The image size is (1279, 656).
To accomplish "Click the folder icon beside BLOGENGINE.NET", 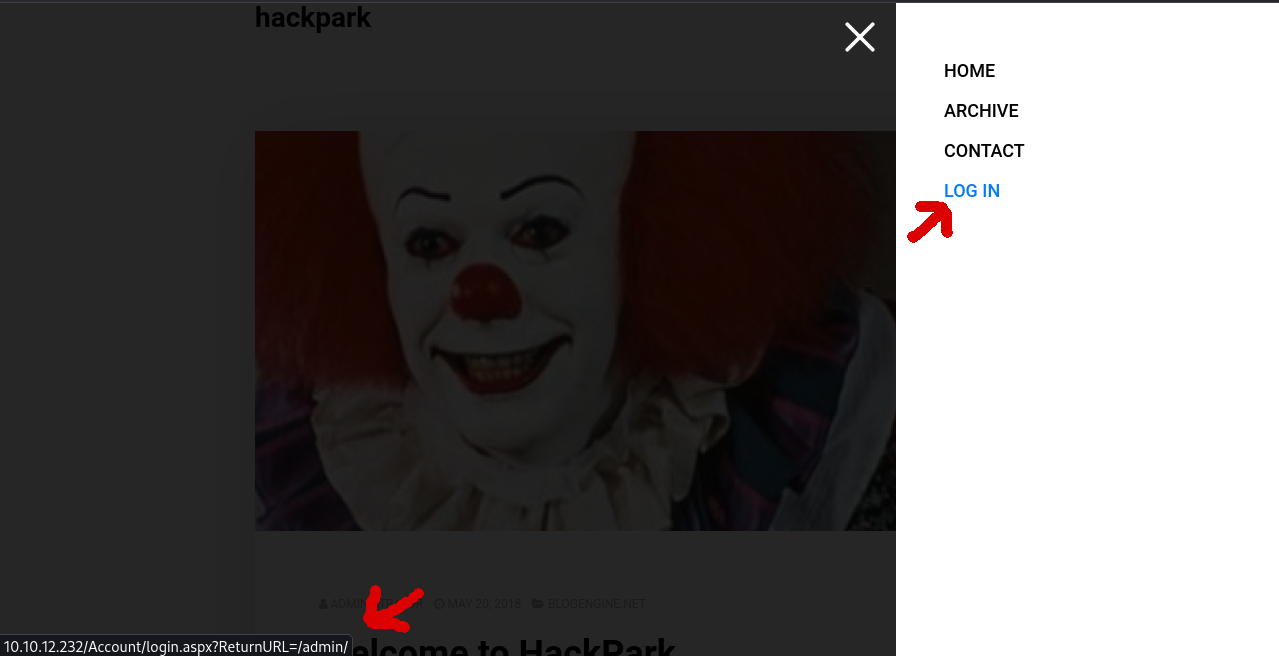I will point(538,604).
